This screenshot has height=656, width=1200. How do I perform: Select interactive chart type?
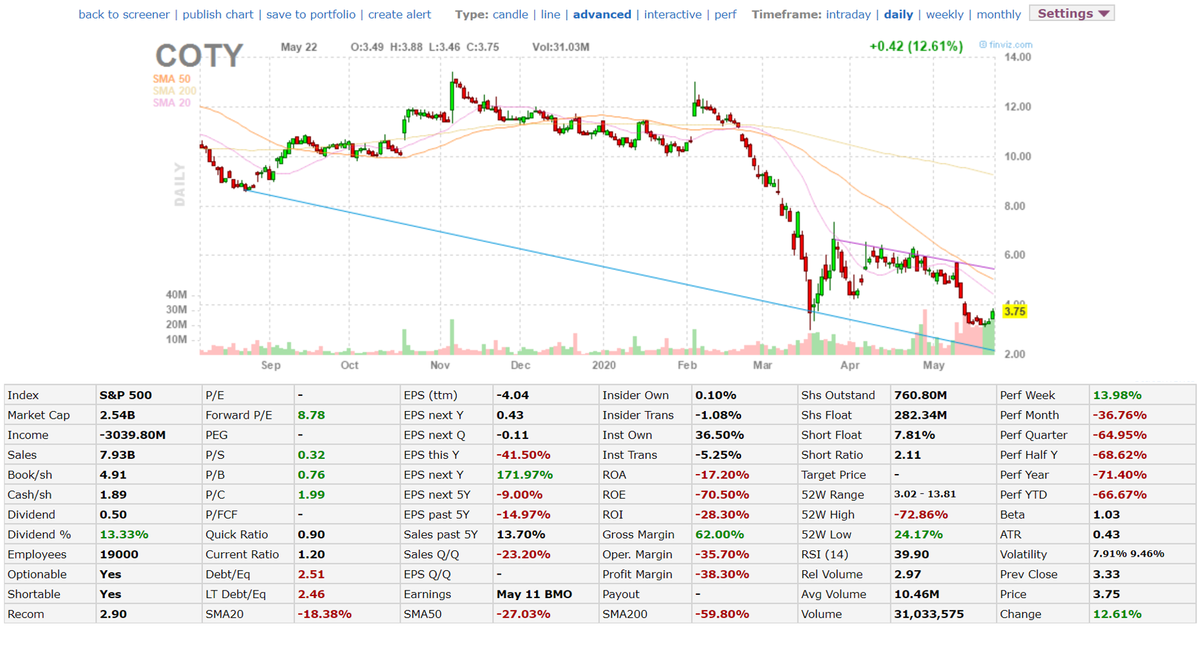[x=672, y=14]
